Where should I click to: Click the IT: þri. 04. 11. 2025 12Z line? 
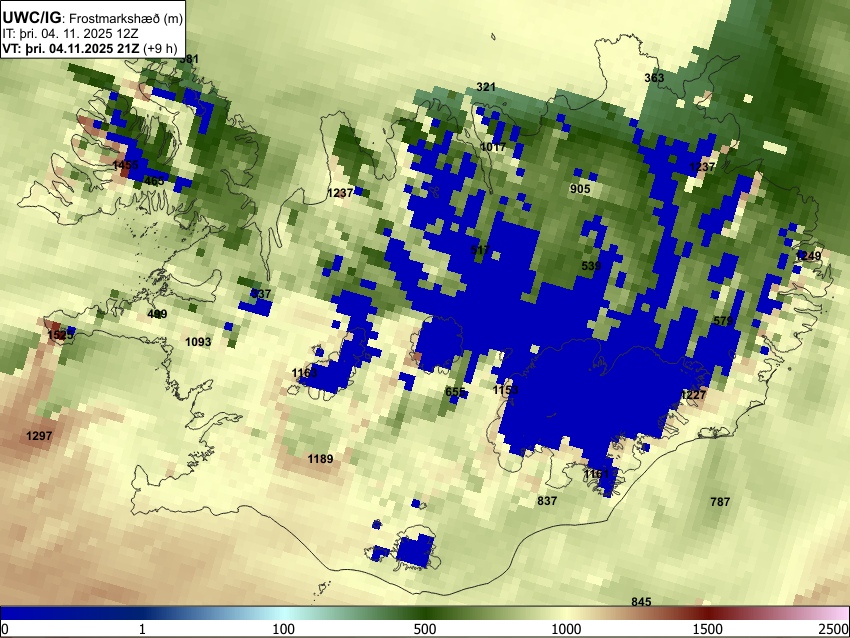point(70,34)
